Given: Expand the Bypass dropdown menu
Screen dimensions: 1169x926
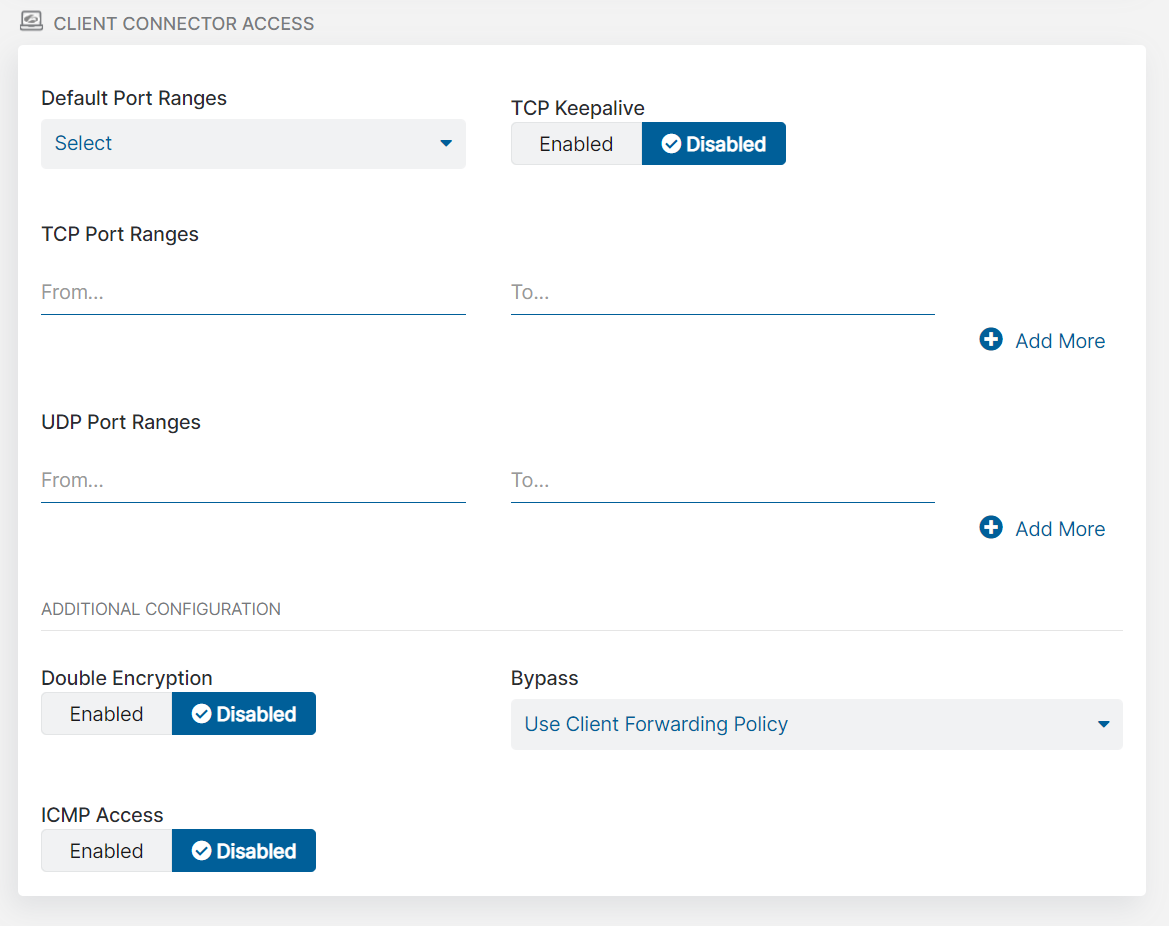Looking at the screenshot, I should (816, 724).
